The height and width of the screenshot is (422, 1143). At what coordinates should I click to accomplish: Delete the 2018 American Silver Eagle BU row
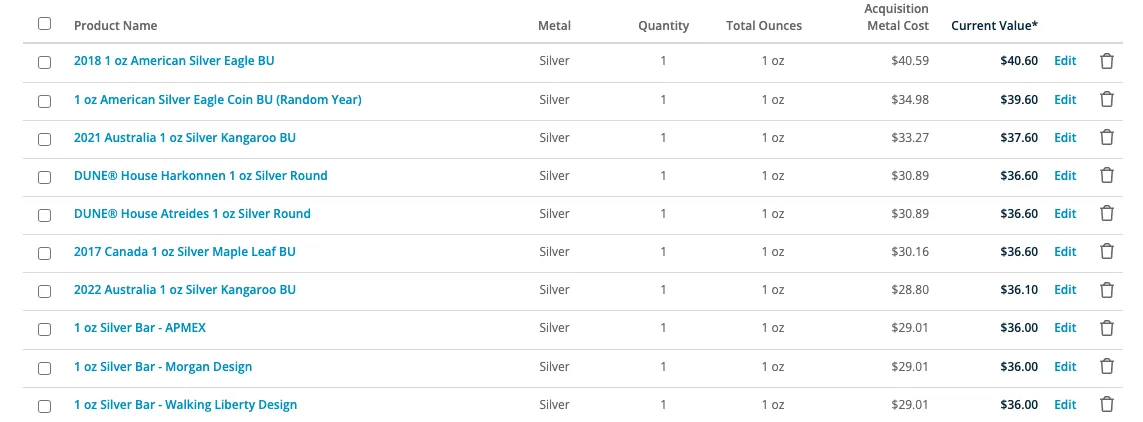(1107, 61)
